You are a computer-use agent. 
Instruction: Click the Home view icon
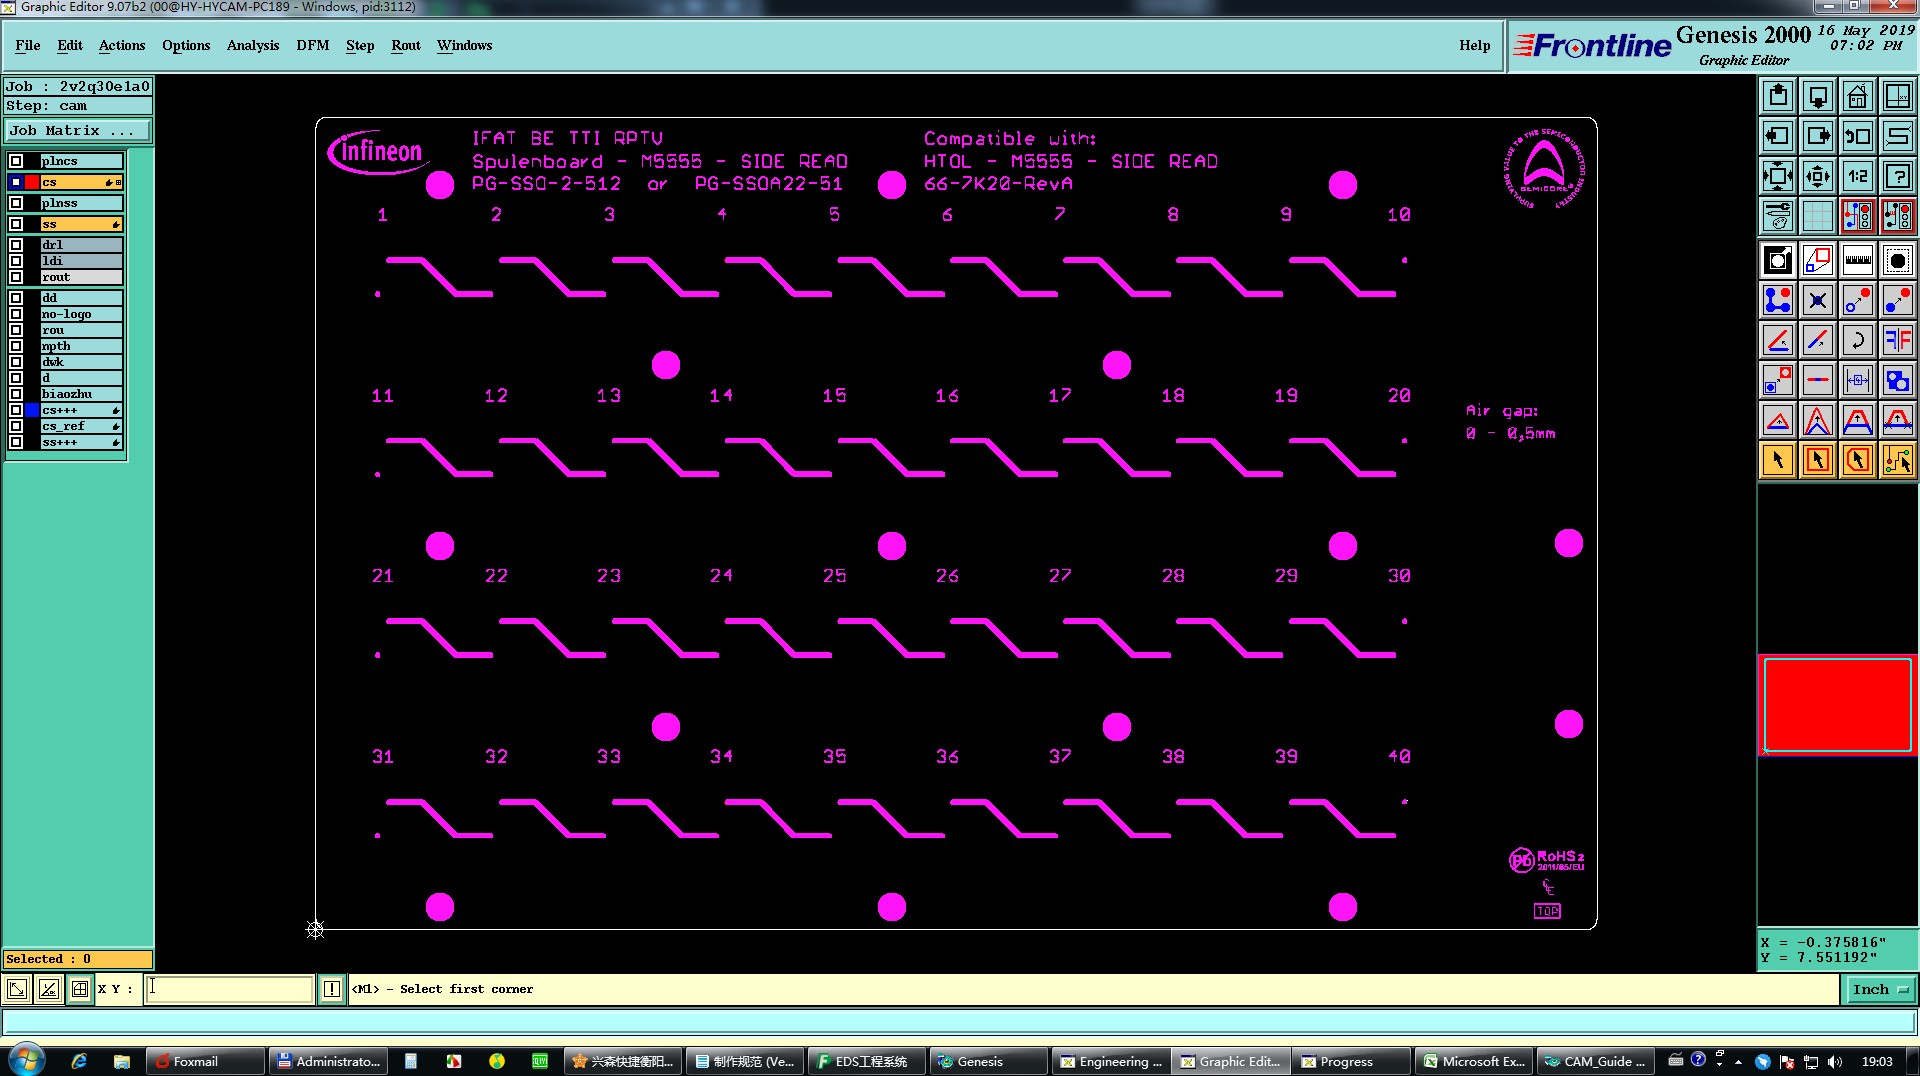(1857, 96)
